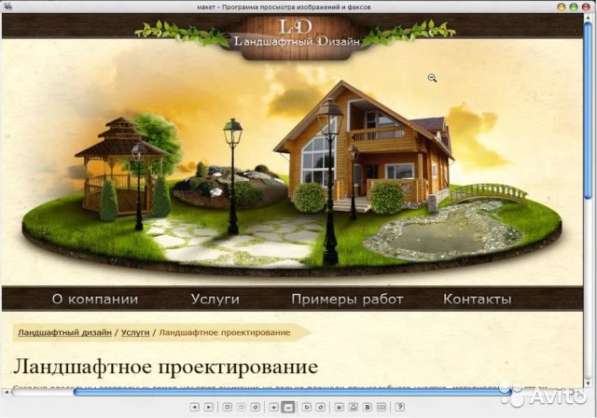
Task: Print the current image
Action: pos(353,407)
